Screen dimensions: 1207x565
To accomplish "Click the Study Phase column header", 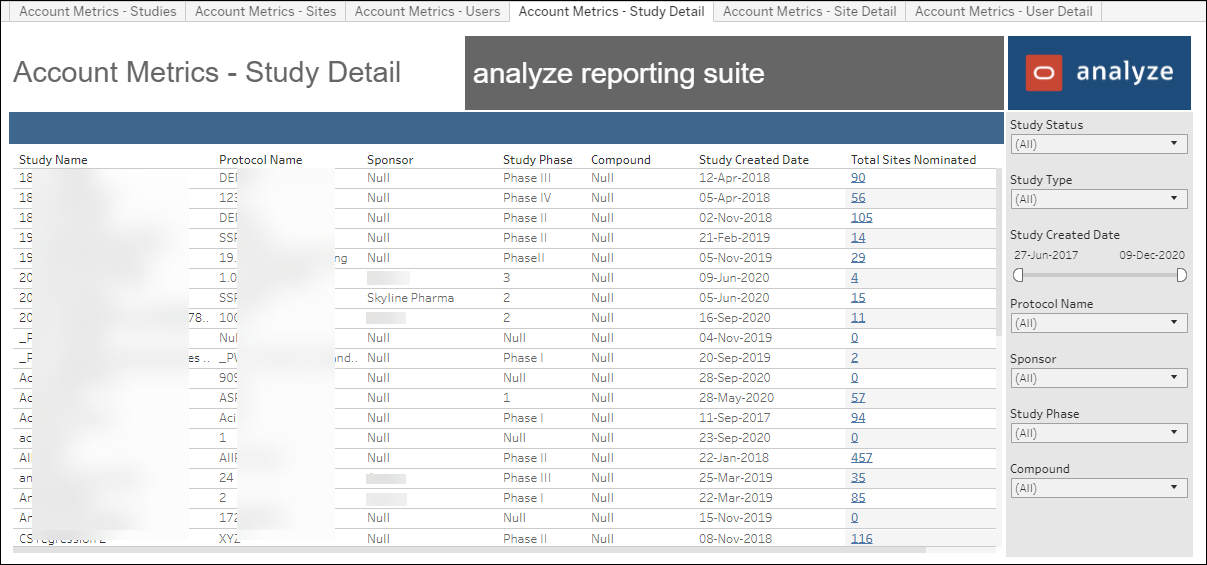I will point(538,160).
